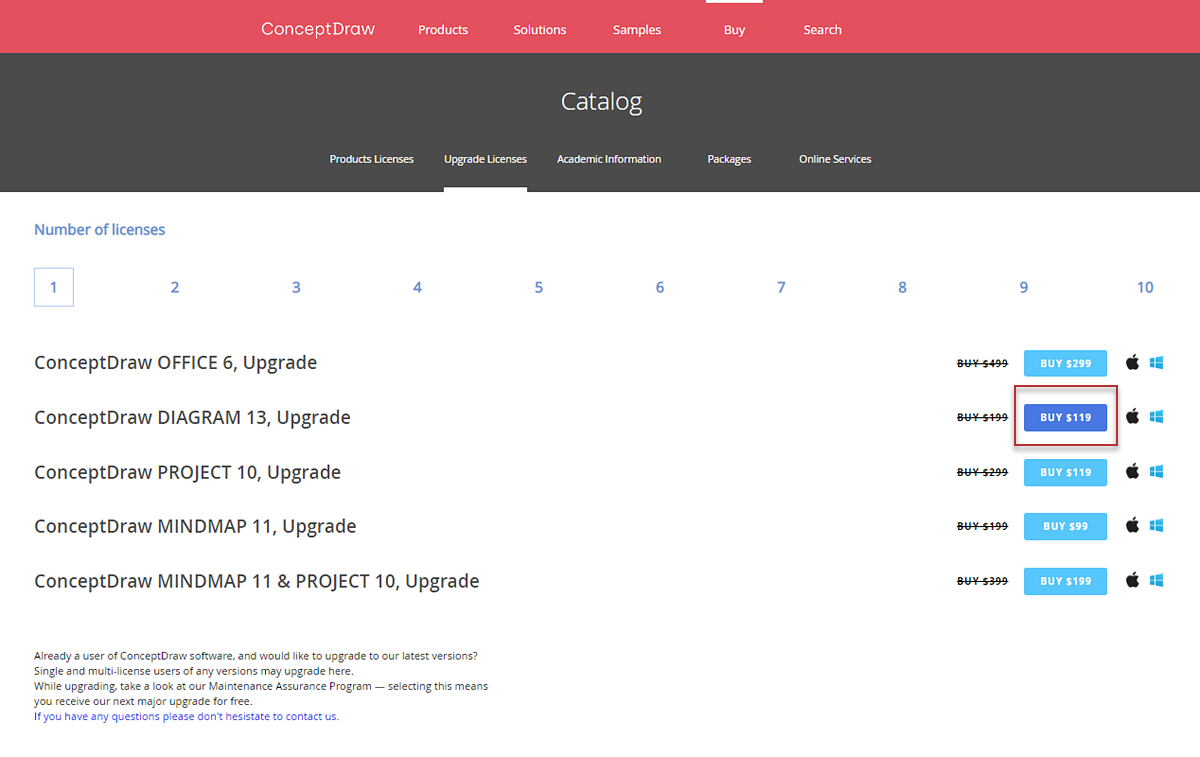Screen dimensions: 1200x757
Task: Click ConceptDraw OFFICE 6, Upgrade title
Action: tap(175, 362)
